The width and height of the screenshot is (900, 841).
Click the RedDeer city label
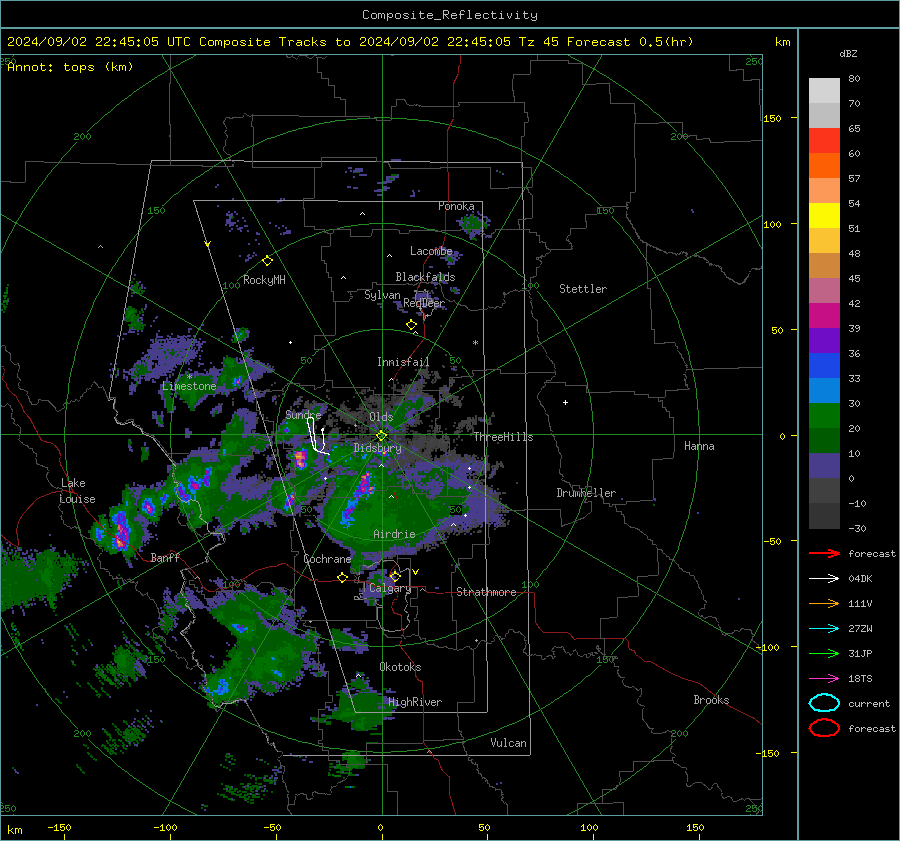point(424,303)
